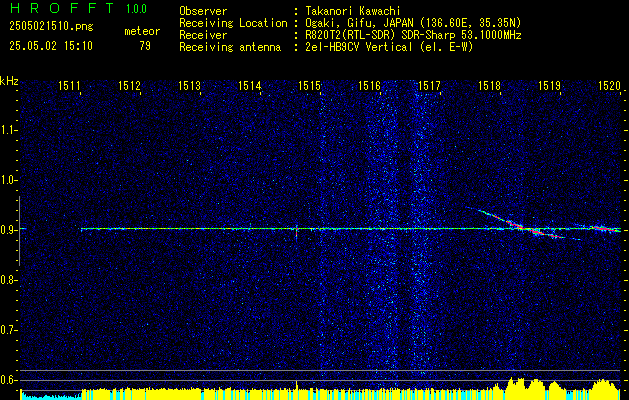Click the HROFFT program title text
Screen dimensions: 629x400
coord(62,8)
